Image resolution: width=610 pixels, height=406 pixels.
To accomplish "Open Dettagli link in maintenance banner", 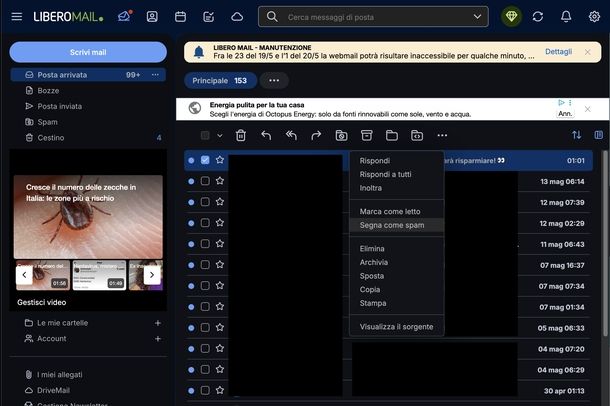I will pos(558,52).
